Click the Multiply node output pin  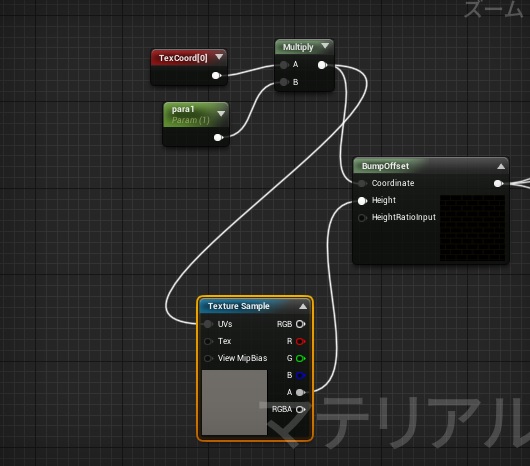click(x=322, y=65)
